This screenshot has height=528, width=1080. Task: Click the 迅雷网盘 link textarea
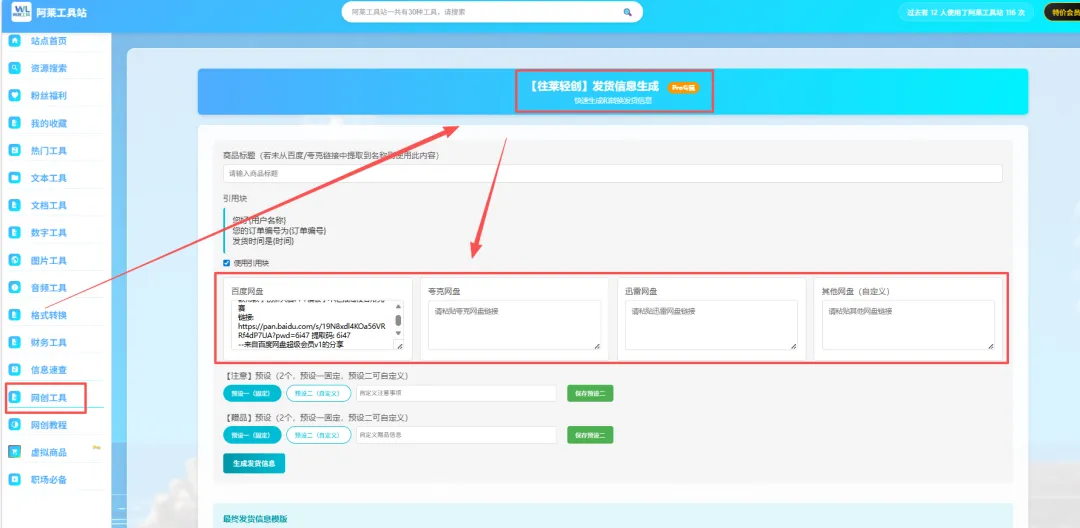click(x=712, y=325)
